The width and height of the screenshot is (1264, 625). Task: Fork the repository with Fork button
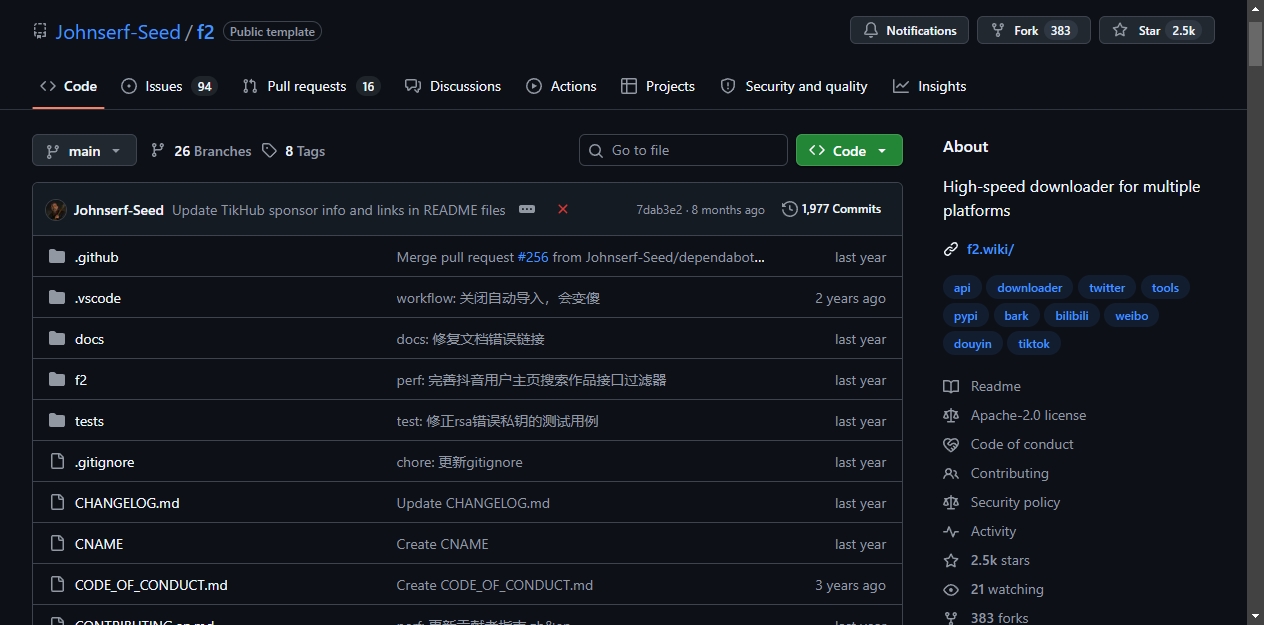point(1033,30)
